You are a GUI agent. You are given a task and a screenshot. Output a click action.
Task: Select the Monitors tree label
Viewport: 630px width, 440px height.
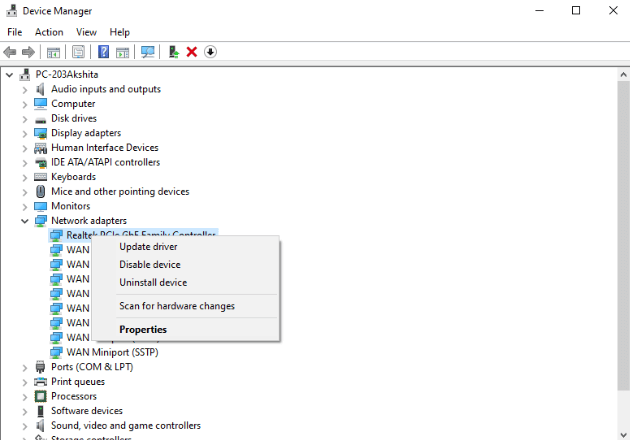[71, 206]
